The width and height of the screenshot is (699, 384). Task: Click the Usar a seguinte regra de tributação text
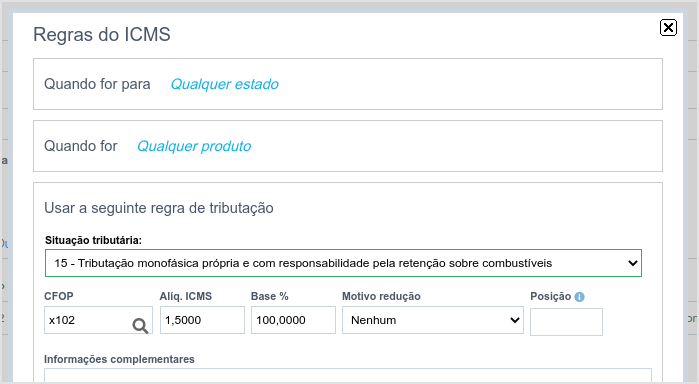(159, 208)
